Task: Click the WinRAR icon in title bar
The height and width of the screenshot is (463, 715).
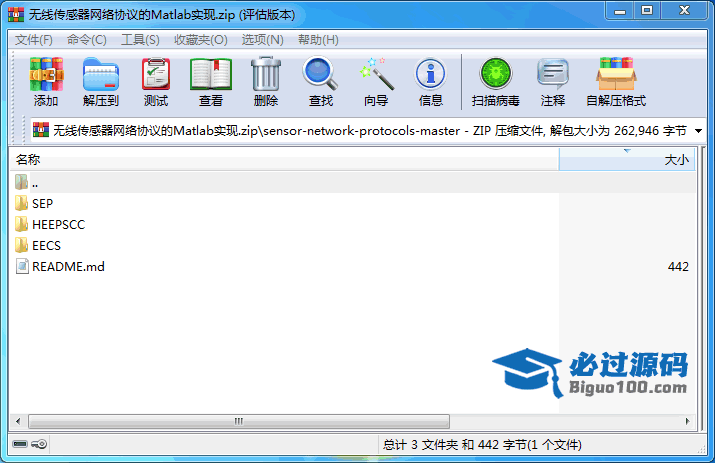Action: pos(16,15)
